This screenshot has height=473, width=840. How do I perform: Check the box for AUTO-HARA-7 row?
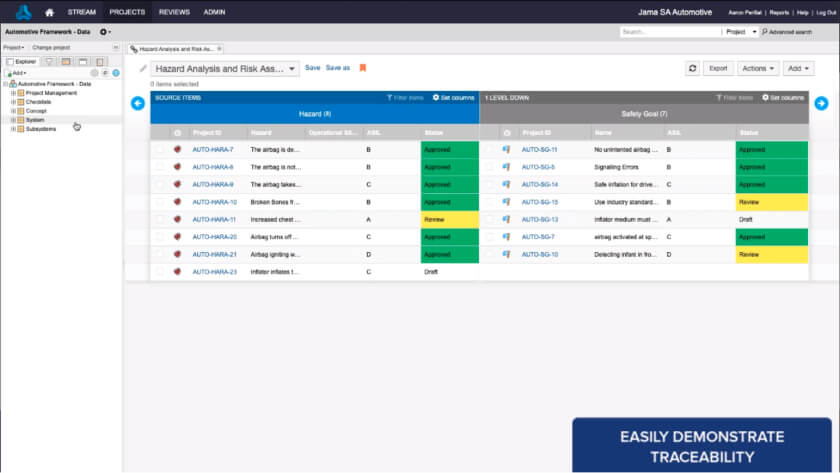160,150
